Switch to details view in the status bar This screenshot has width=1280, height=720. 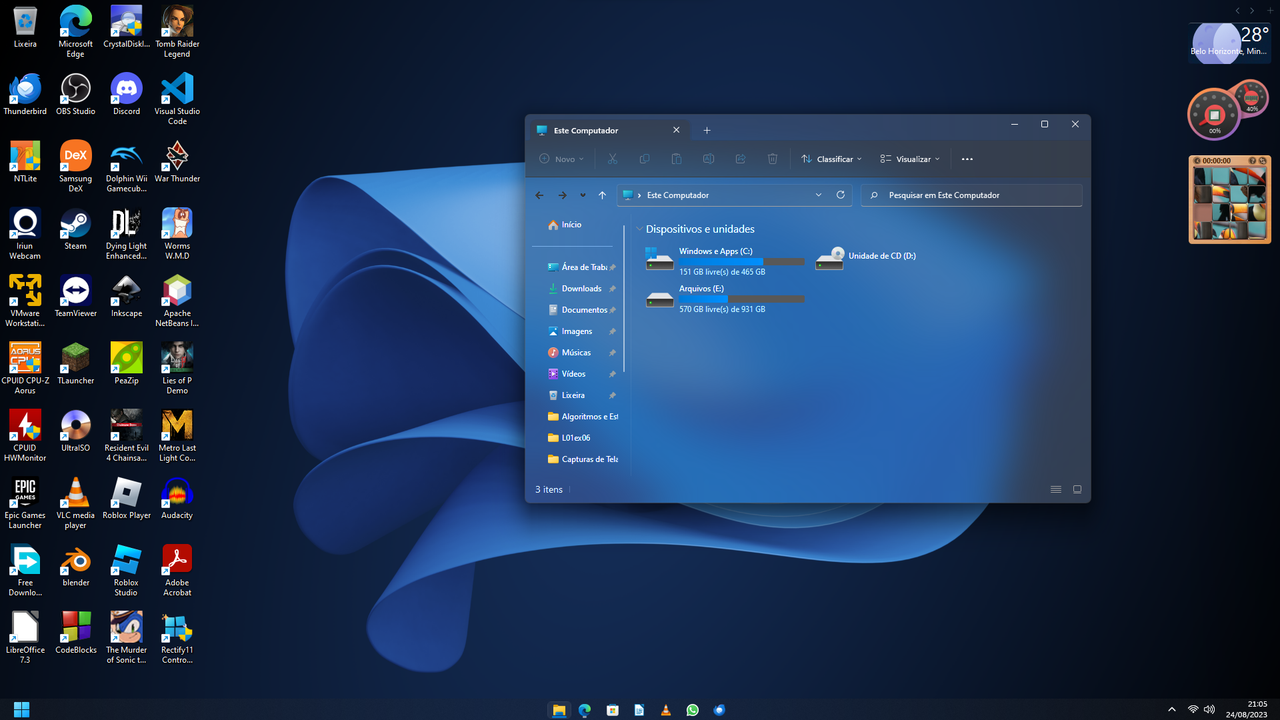pos(1055,489)
